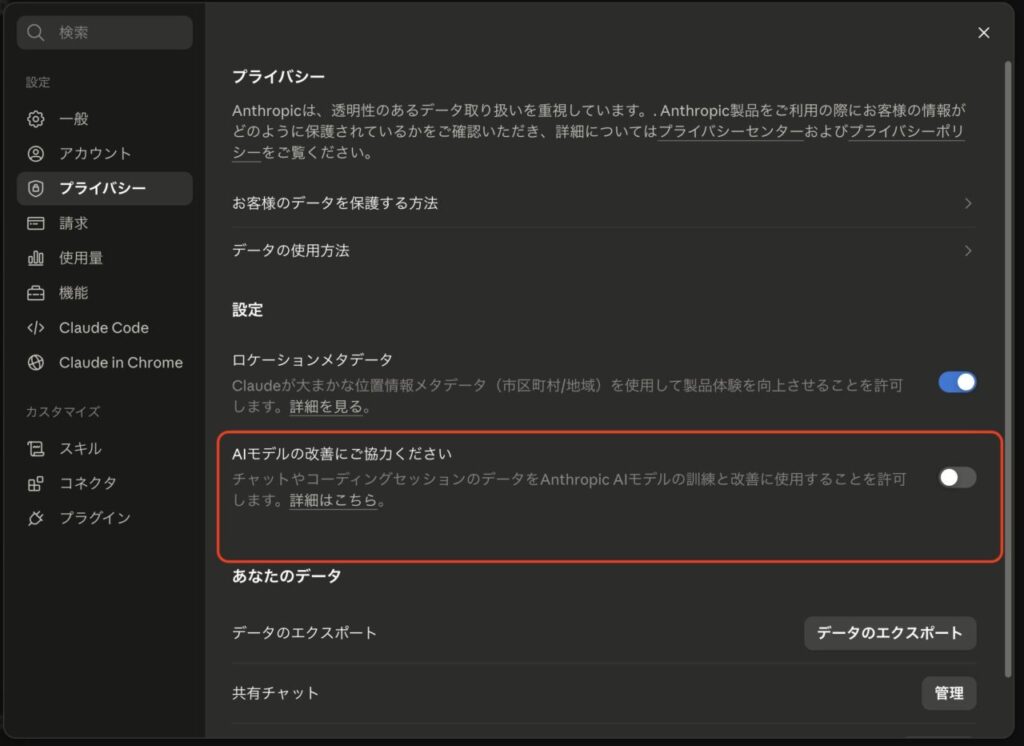
Task: Click the gear icon beside 一般
Action: [36, 119]
